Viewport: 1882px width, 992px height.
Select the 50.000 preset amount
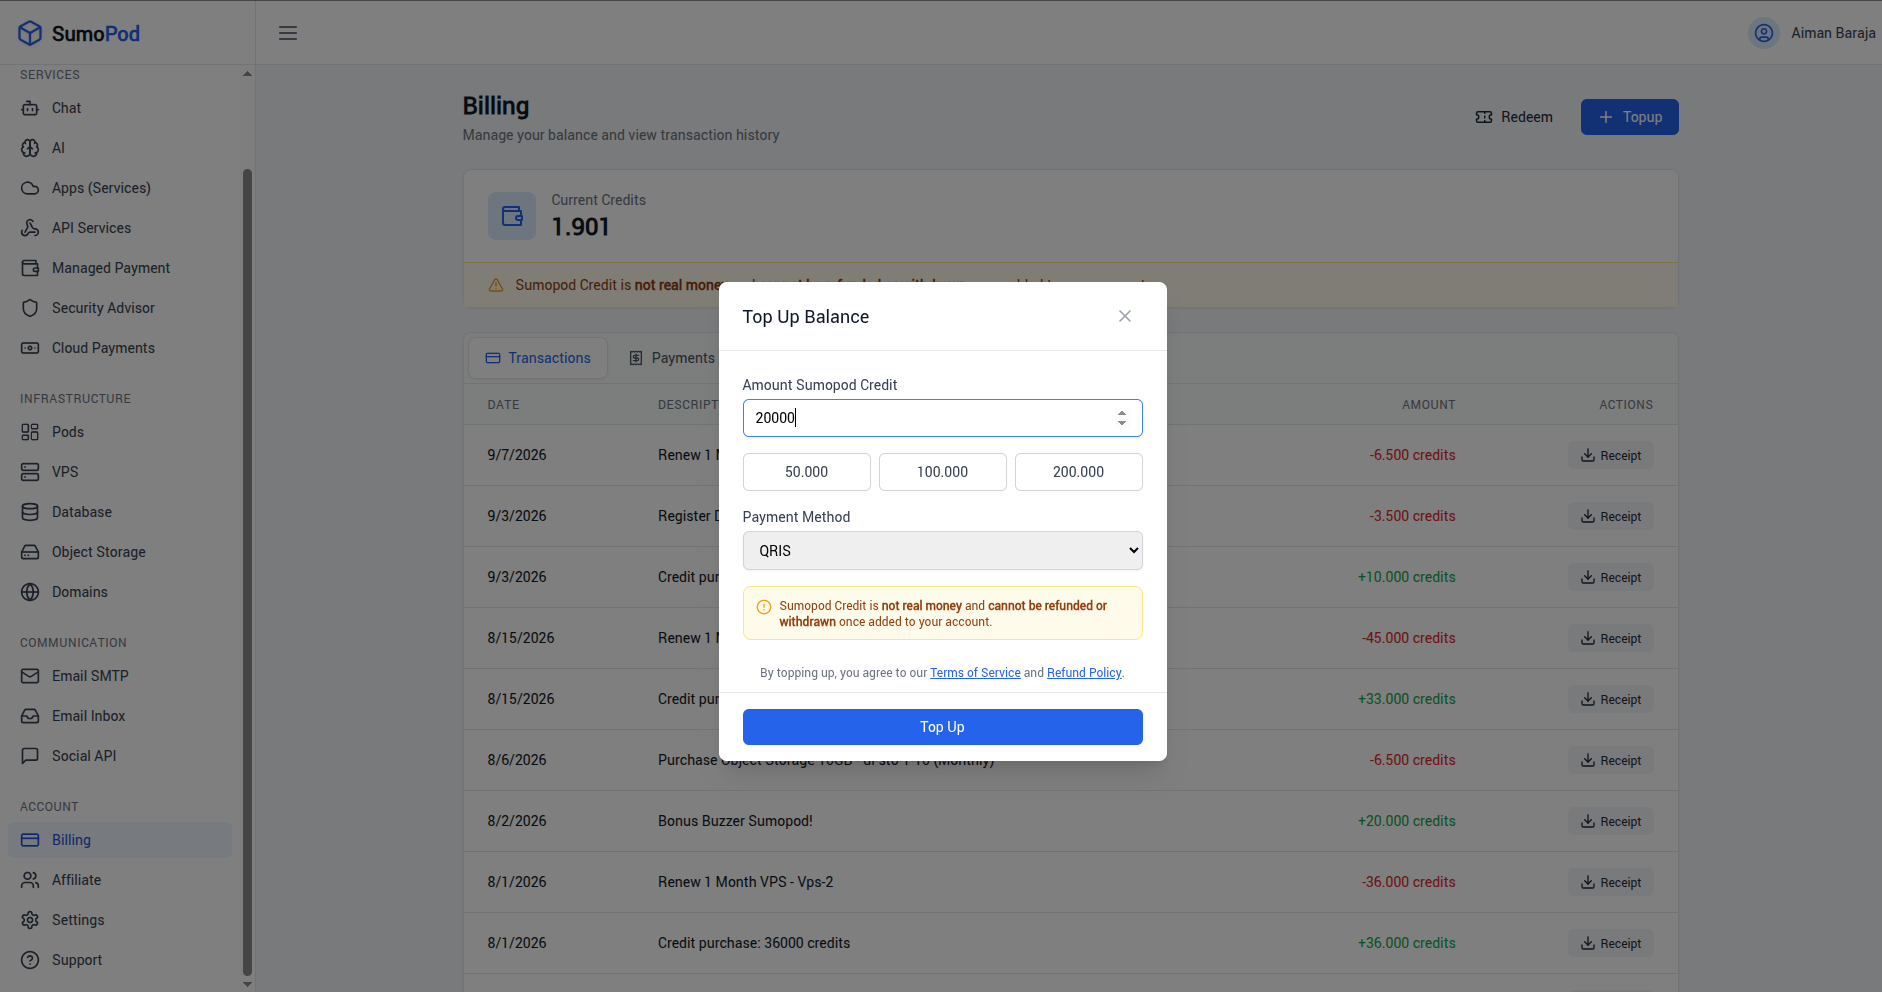click(x=807, y=472)
